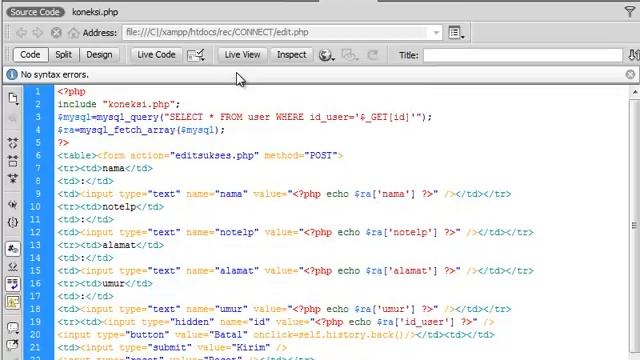640x360 pixels.
Task: Click the scrollbar up arrow of code view
Action: [635, 93]
